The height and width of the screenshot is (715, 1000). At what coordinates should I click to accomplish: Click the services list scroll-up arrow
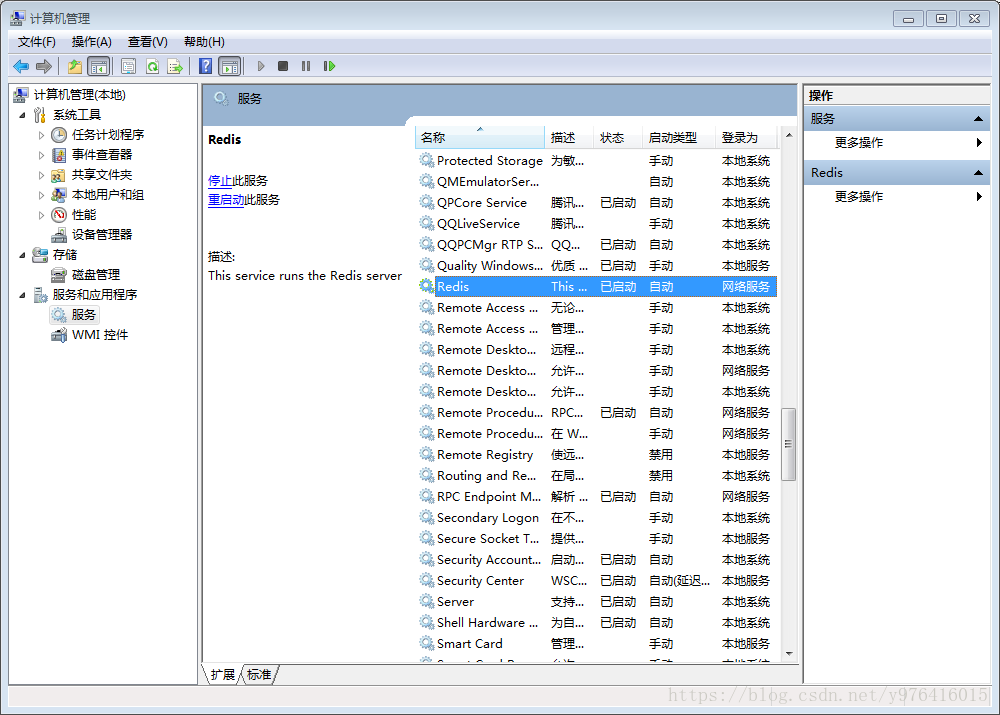pyautogui.click(x=789, y=135)
